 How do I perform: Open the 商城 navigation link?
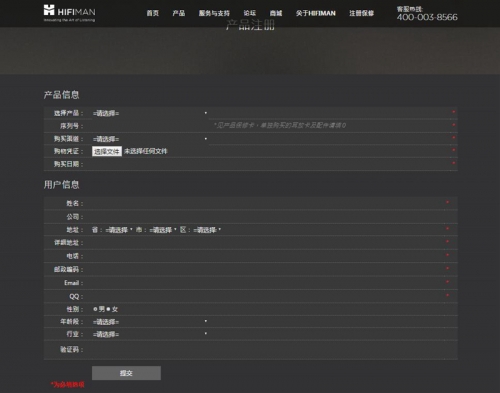[x=276, y=13]
